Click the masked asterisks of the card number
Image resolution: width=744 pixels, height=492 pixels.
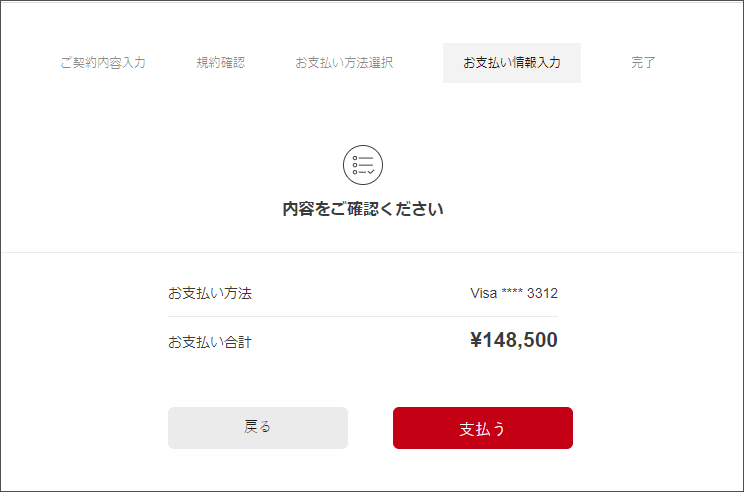(x=511, y=294)
